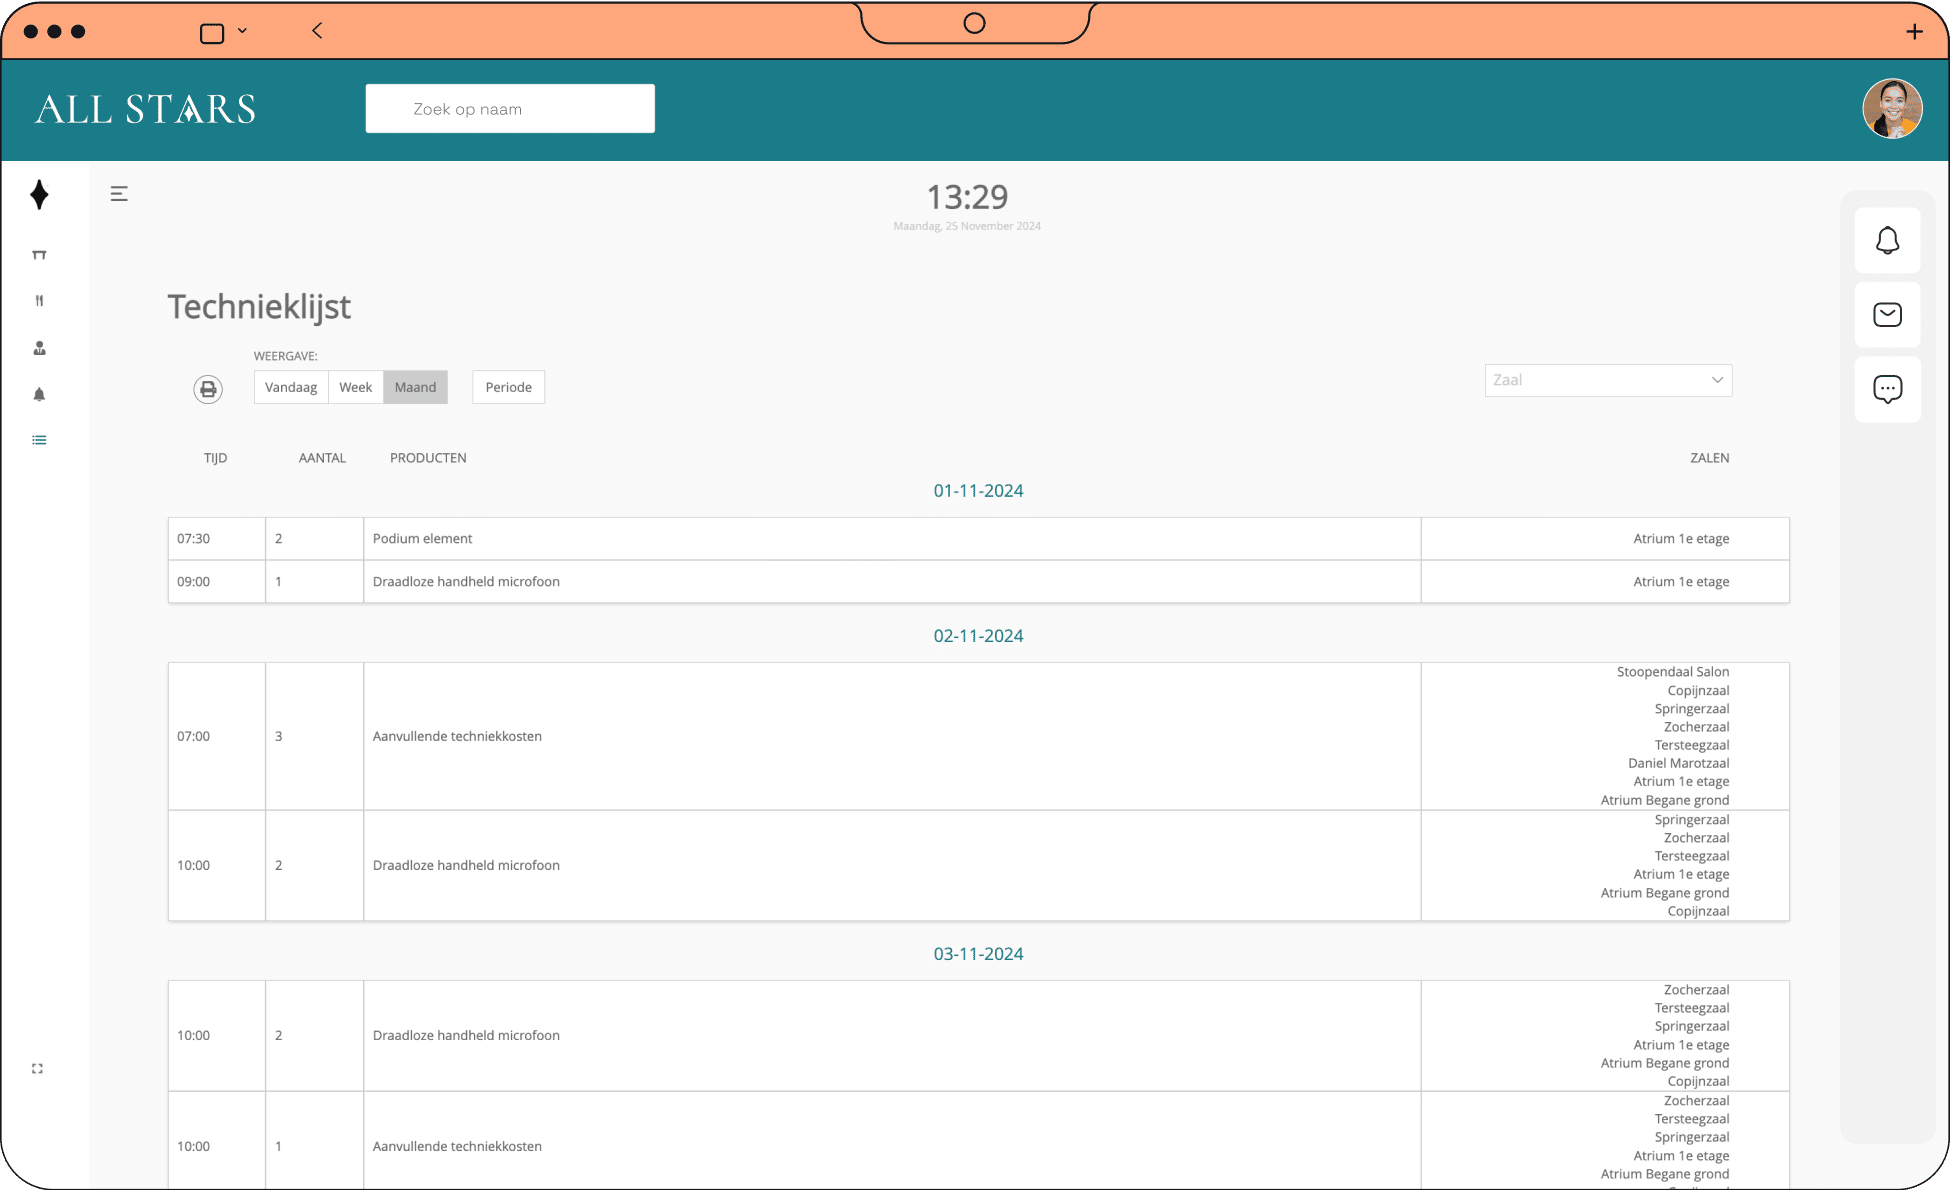Open the chat bubble icon
1950x1190 pixels.
coord(1887,389)
